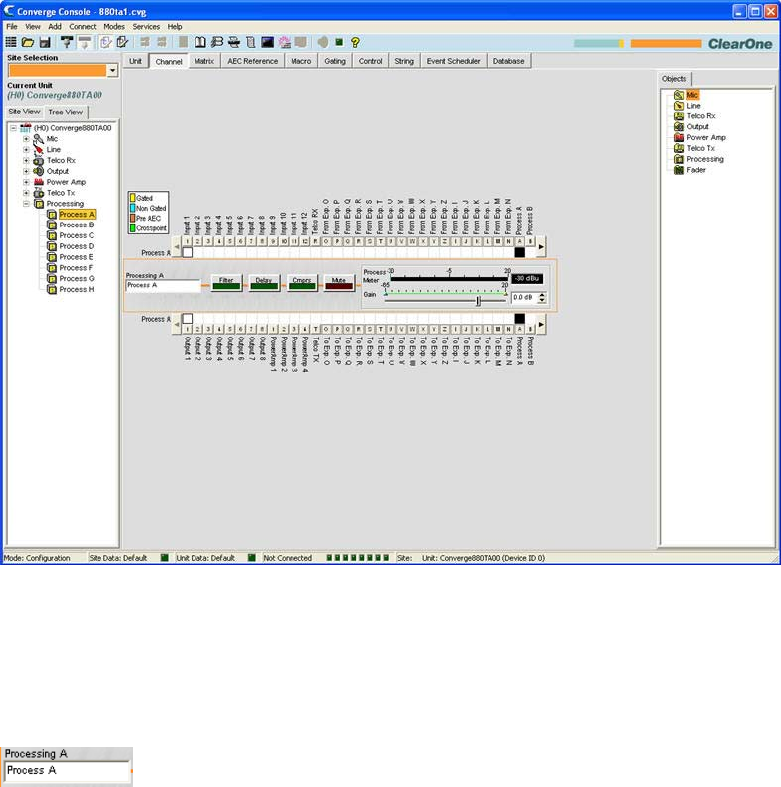The width and height of the screenshot is (781, 787).
Task: Select Telco Tx object in Objects panel
Action: [x=694, y=148]
